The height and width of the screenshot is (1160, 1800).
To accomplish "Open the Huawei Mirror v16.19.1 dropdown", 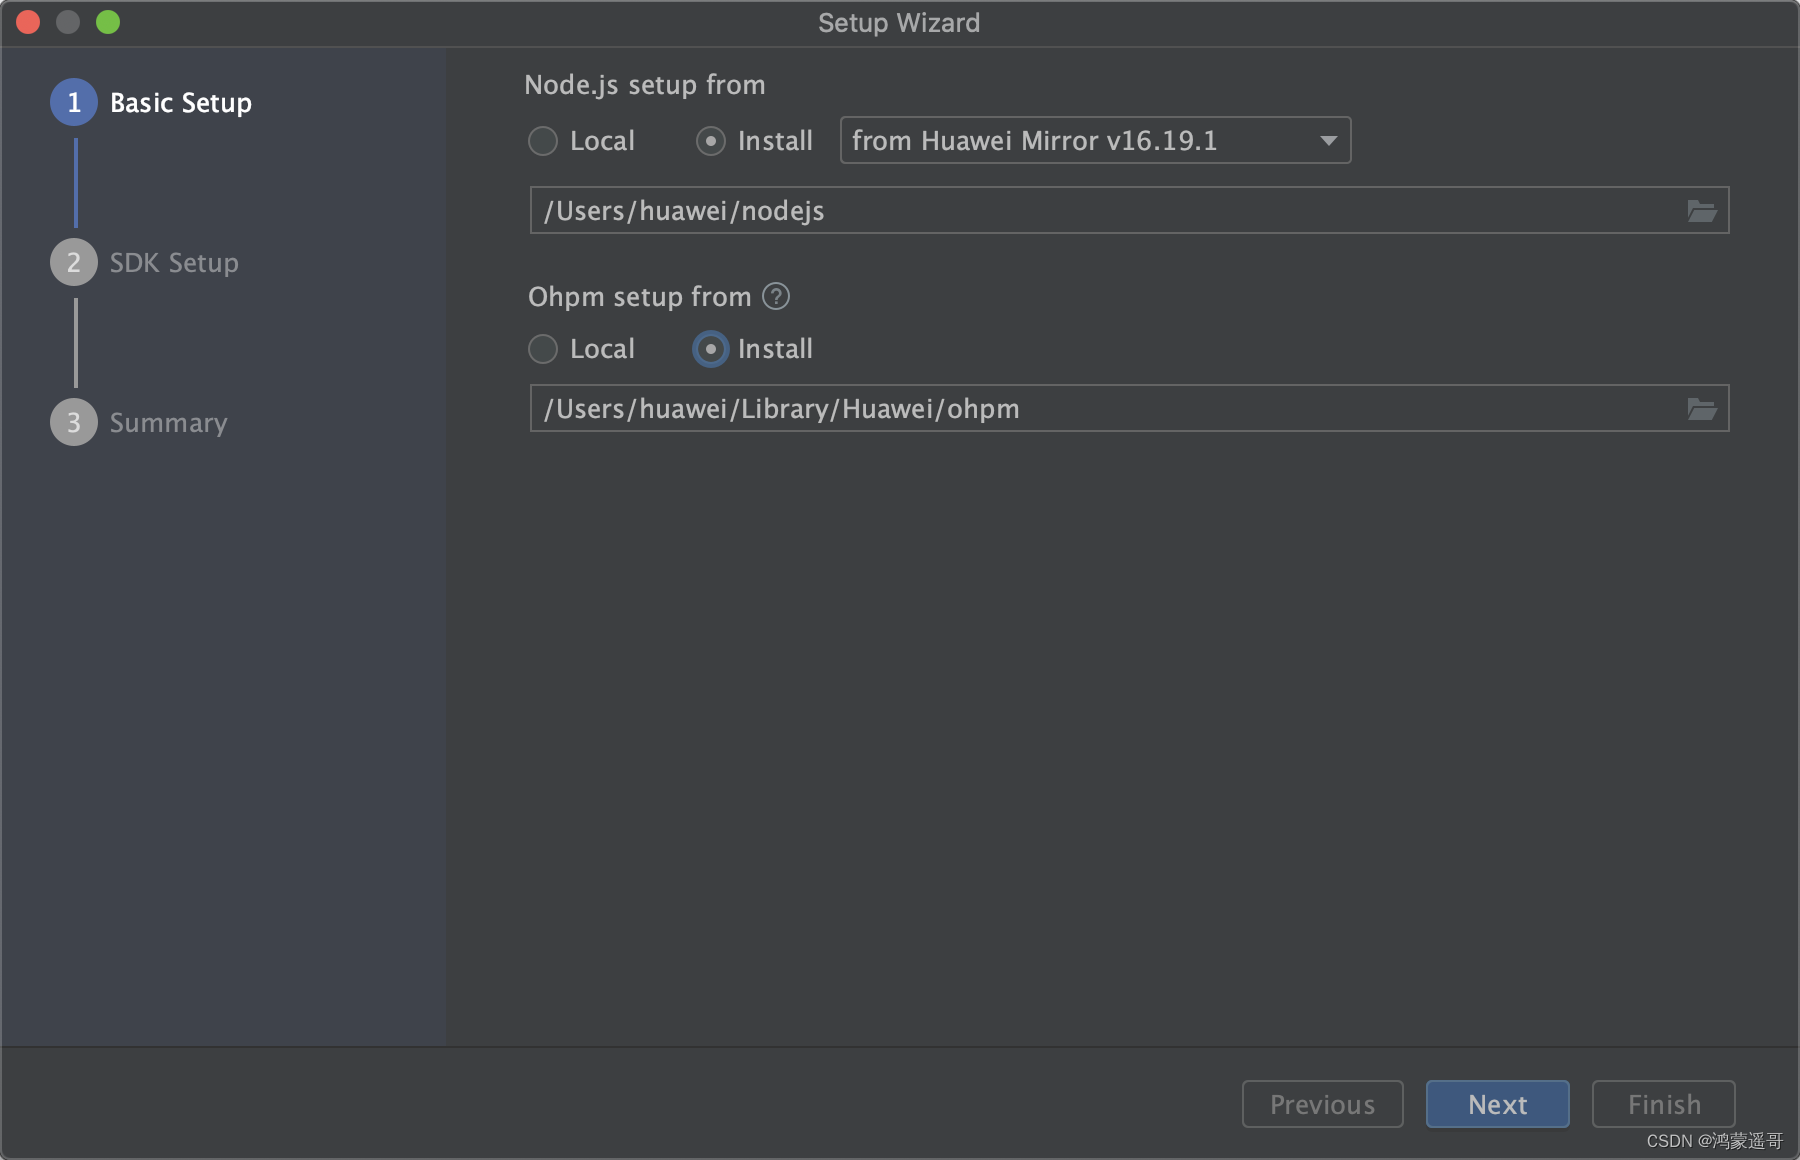I will coord(1095,140).
